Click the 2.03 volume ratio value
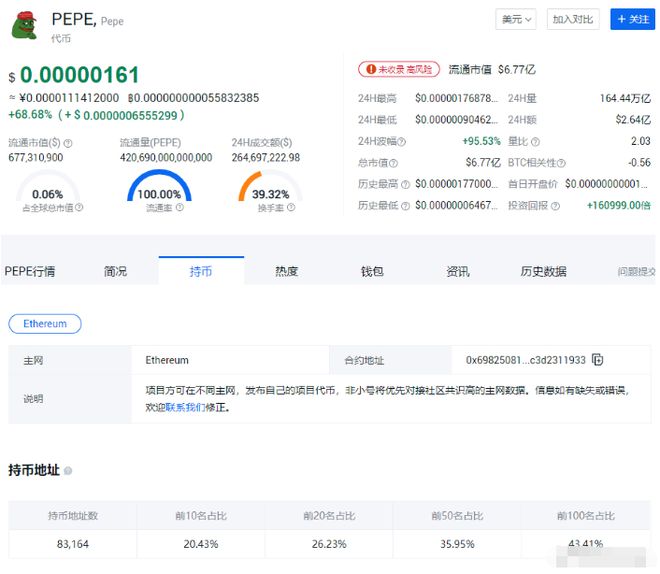Viewport: 660px width, 574px height. pyautogui.click(x=641, y=141)
